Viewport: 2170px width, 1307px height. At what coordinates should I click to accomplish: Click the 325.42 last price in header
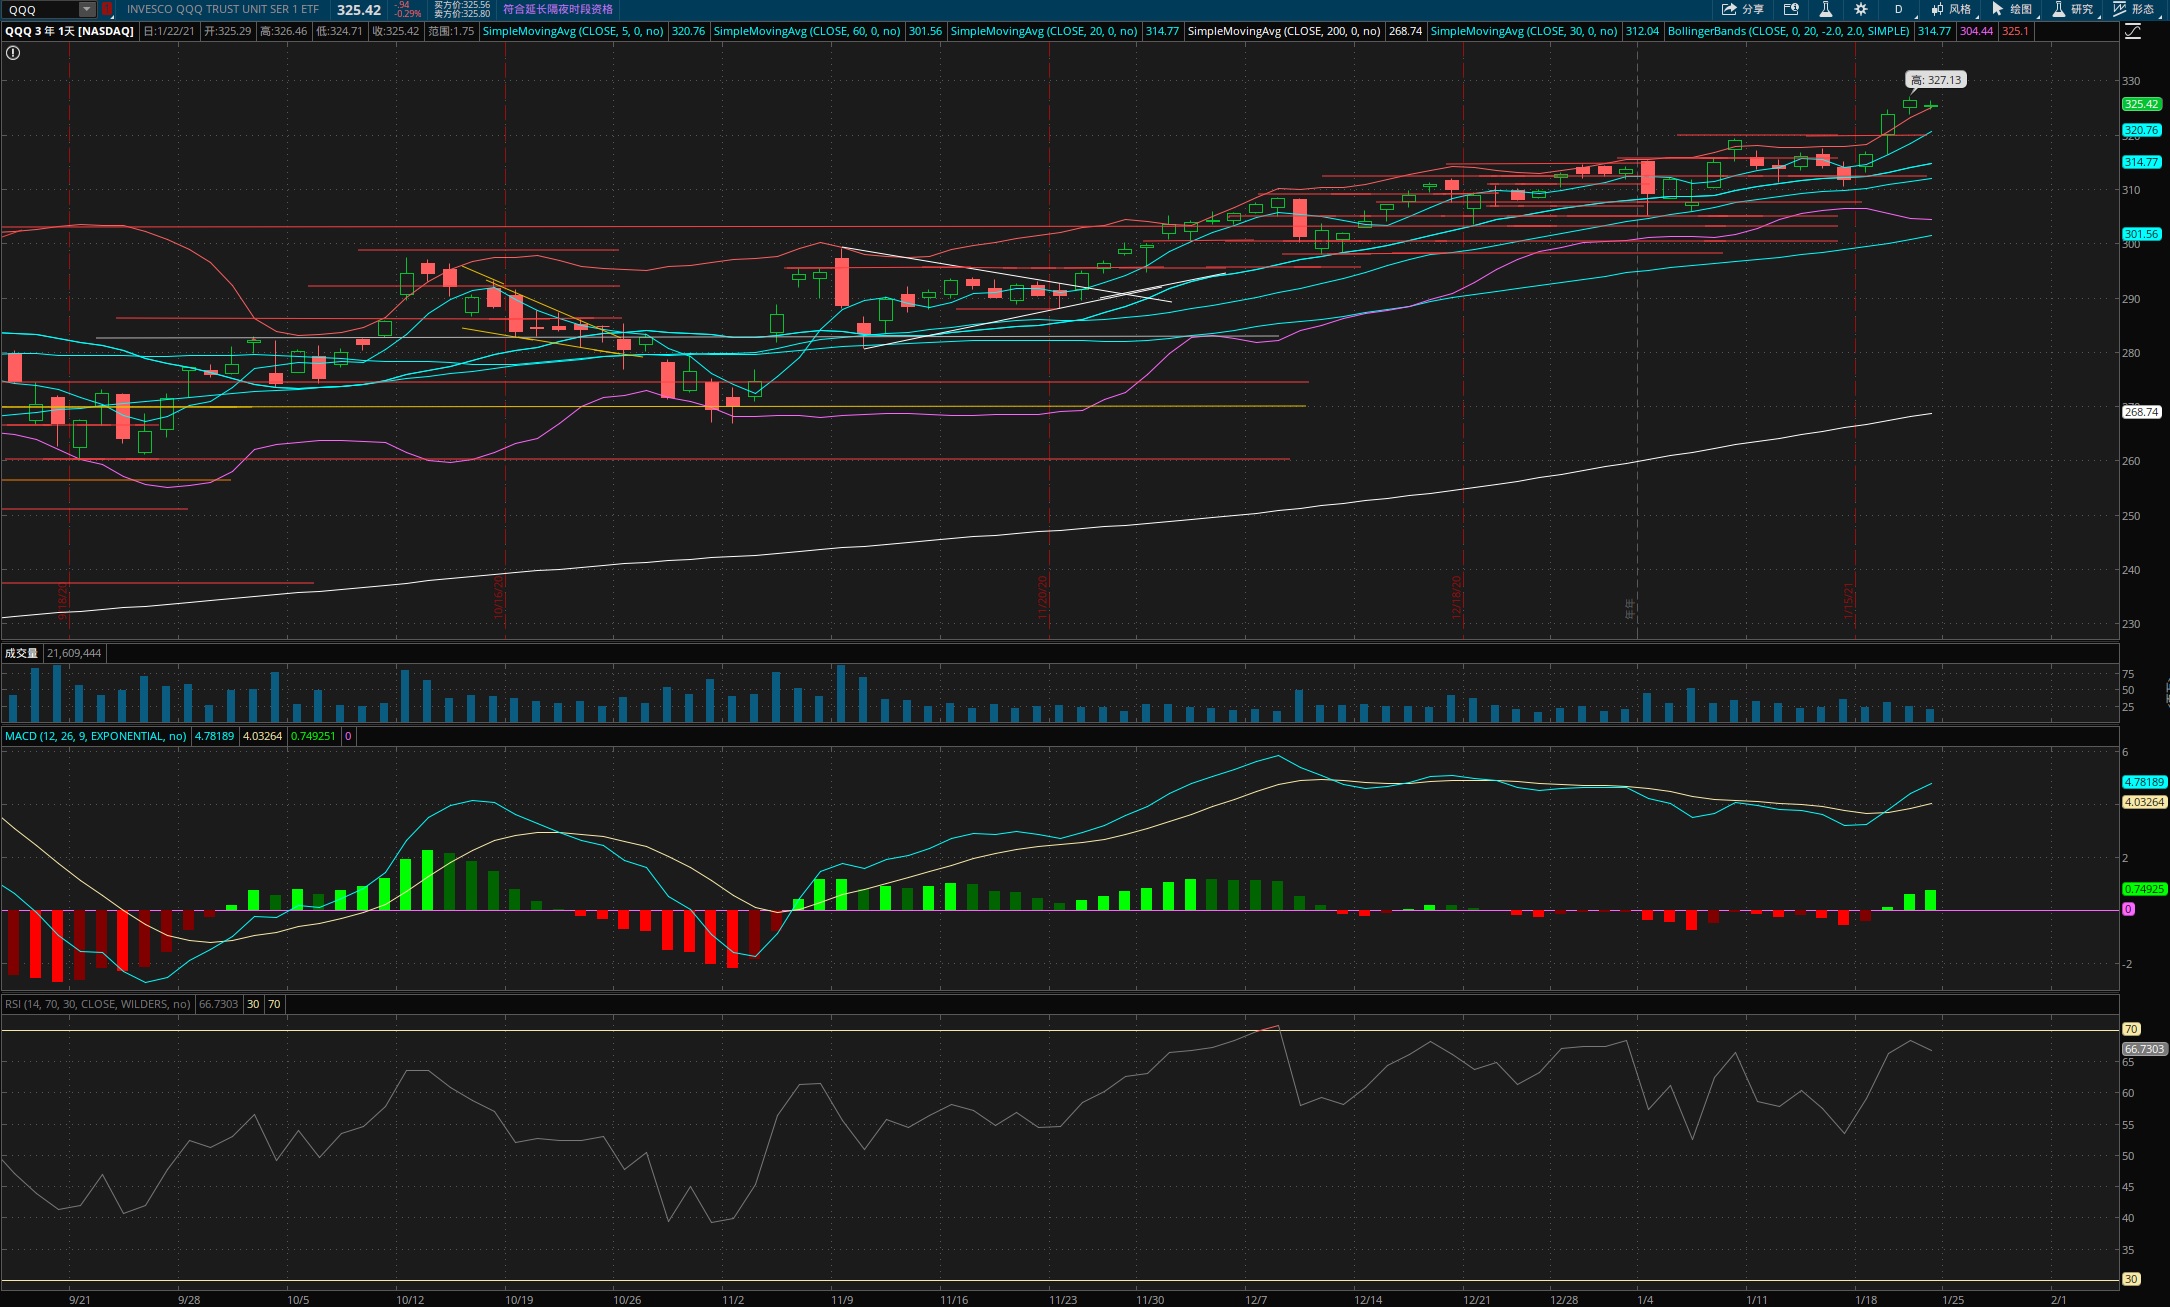coord(359,9)
